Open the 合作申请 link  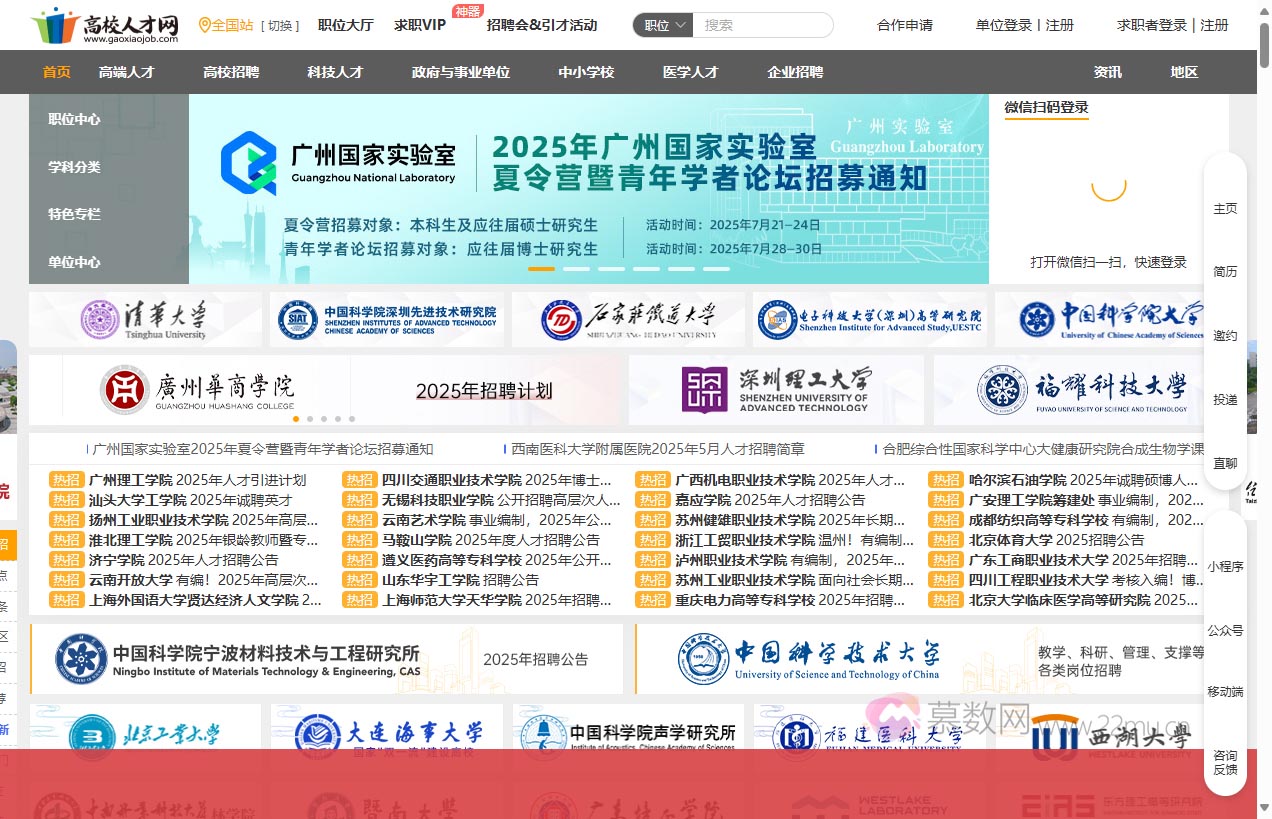coord(904,25)
